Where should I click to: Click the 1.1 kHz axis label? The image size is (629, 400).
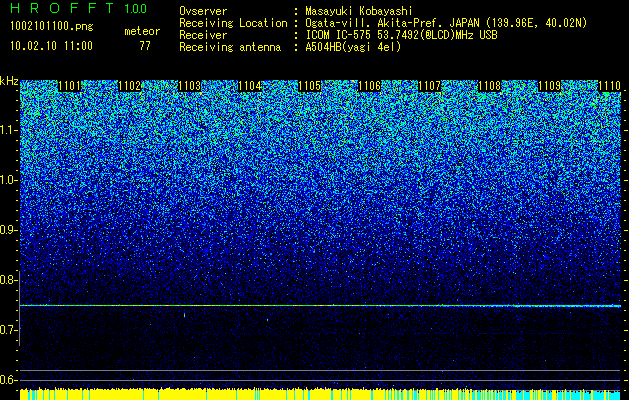(x=8, y=130)
